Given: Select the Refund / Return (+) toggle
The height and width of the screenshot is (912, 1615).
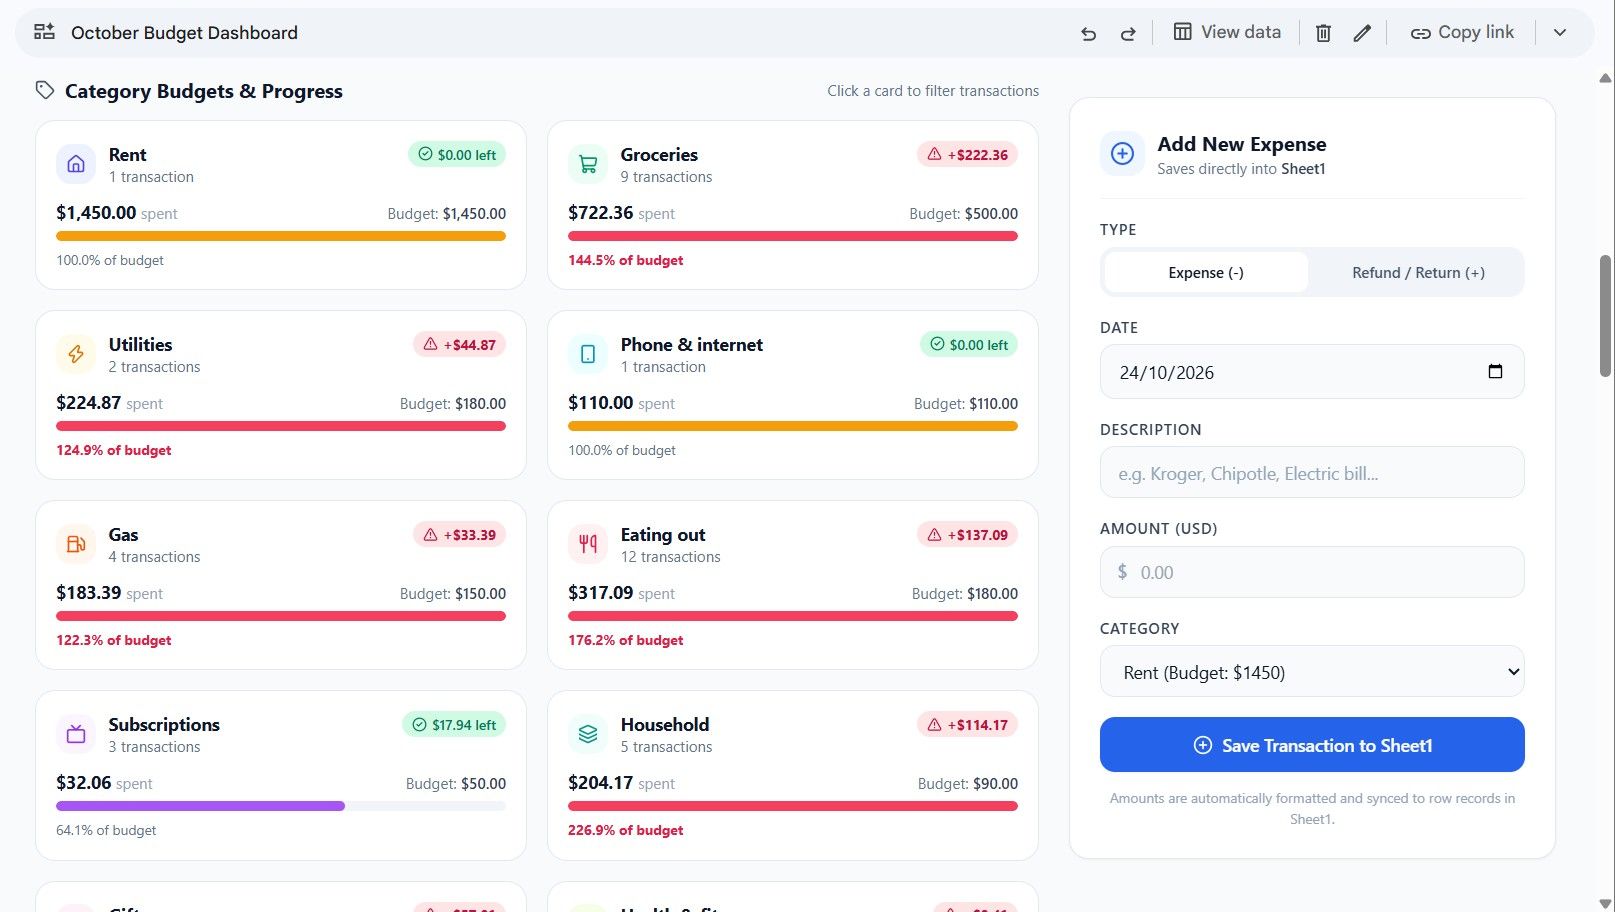Looking at the screenshot, I should pos(1418,272).
